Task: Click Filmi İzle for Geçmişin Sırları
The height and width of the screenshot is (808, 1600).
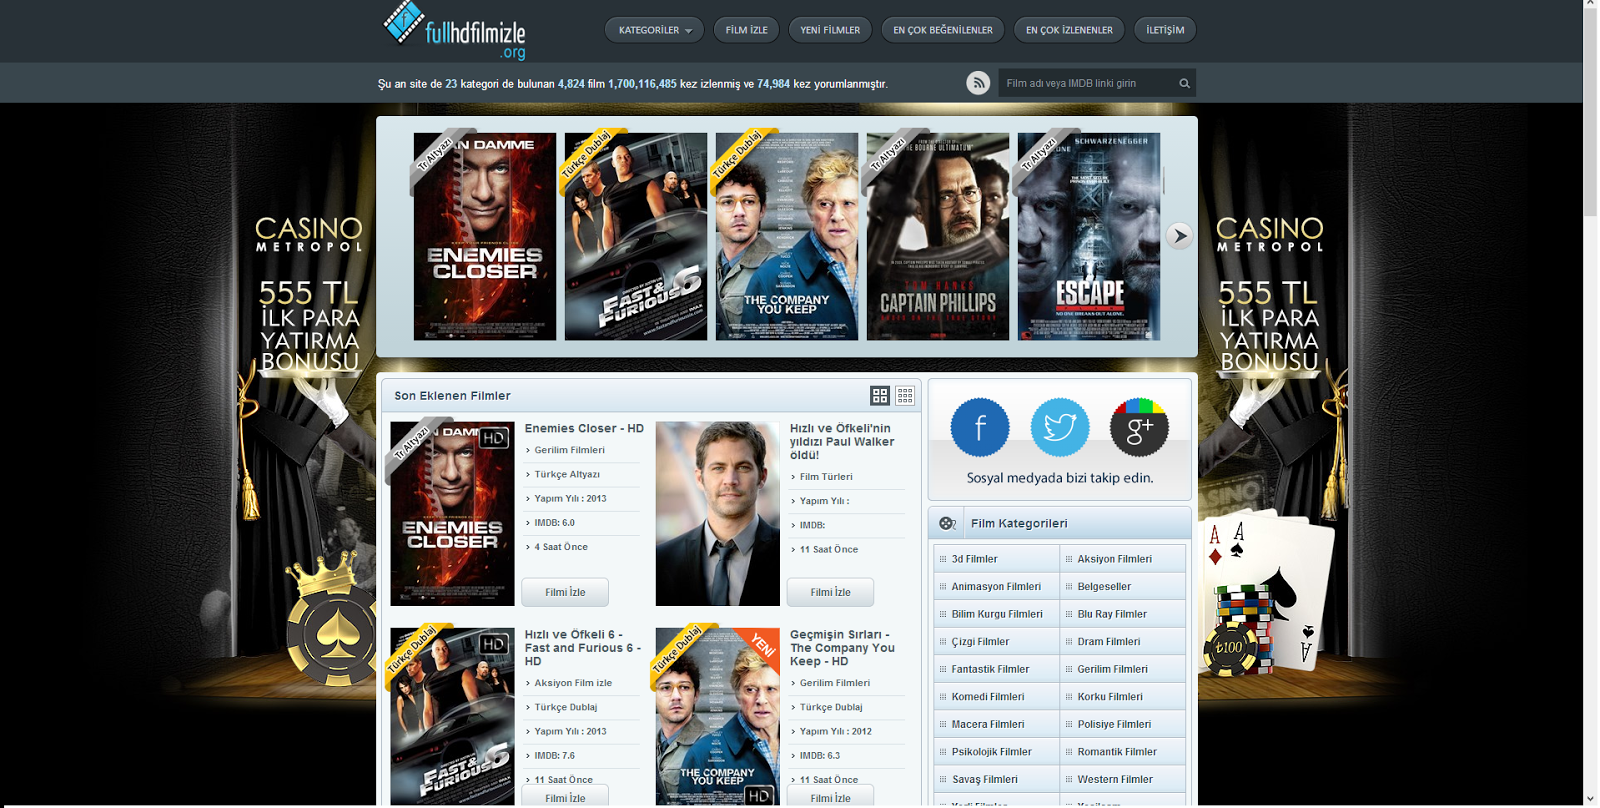Action: coord(830,797)
